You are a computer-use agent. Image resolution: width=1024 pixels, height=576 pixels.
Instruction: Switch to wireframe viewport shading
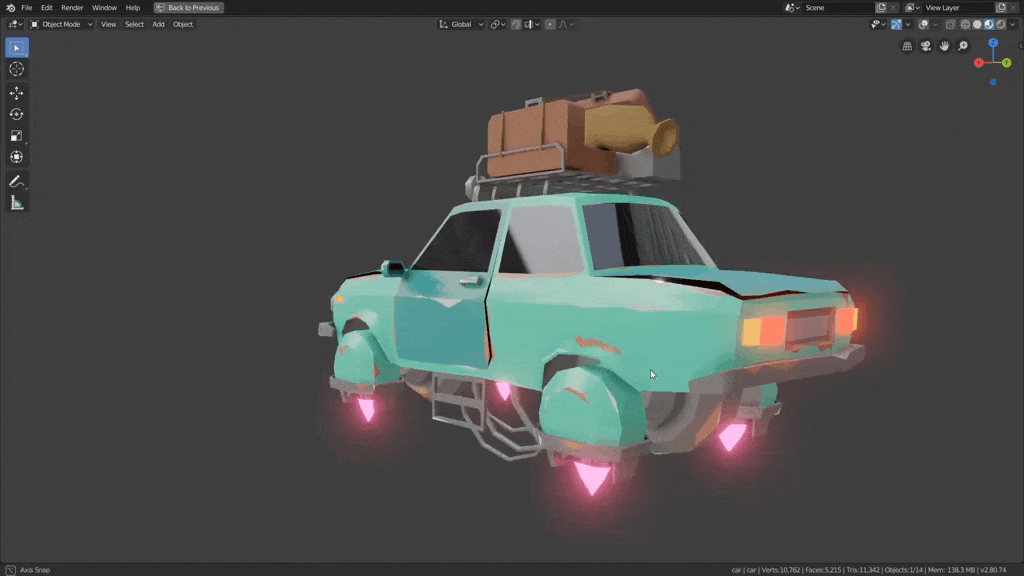(965, 24)
